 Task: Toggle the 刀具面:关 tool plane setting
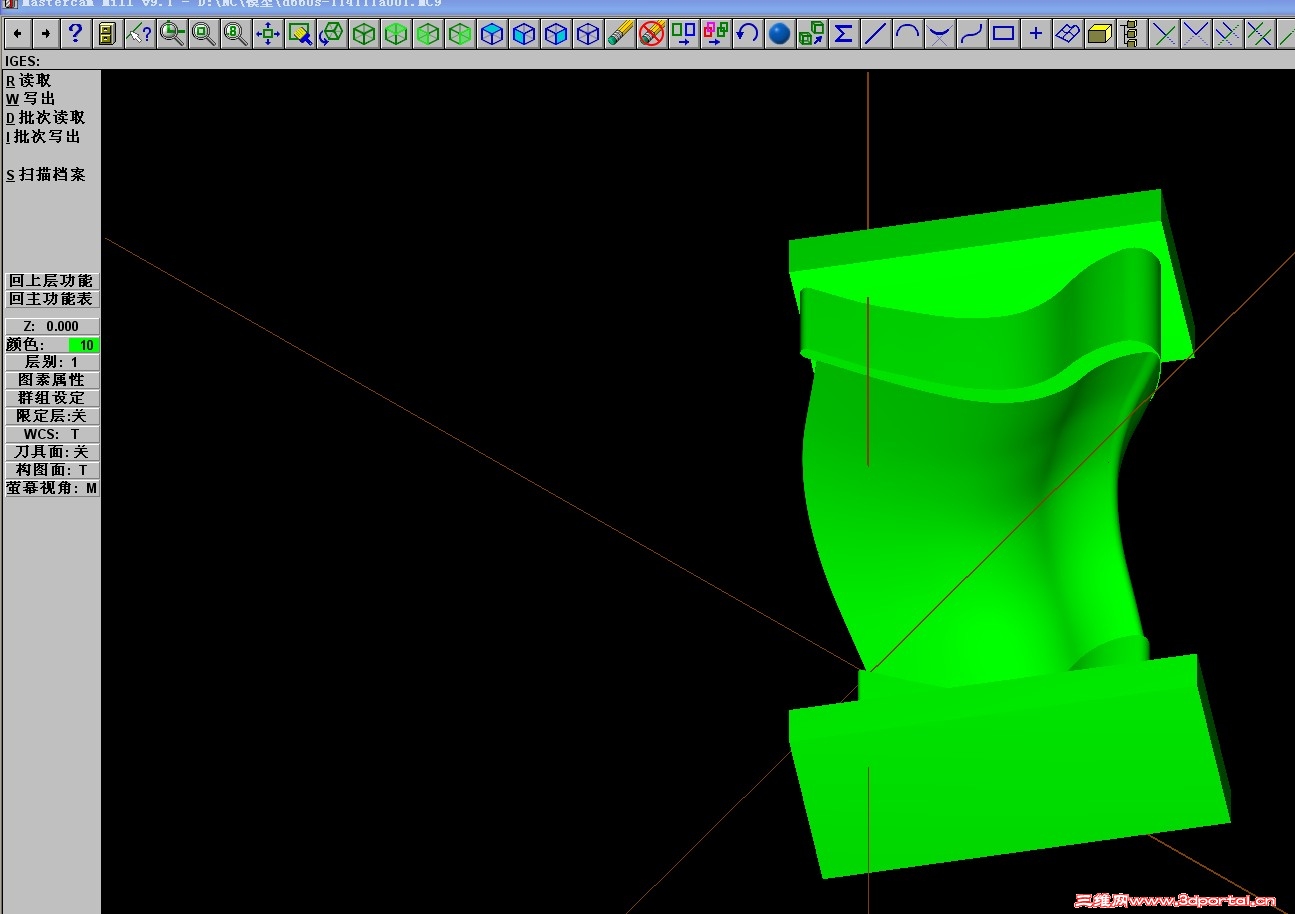(52, 452)
